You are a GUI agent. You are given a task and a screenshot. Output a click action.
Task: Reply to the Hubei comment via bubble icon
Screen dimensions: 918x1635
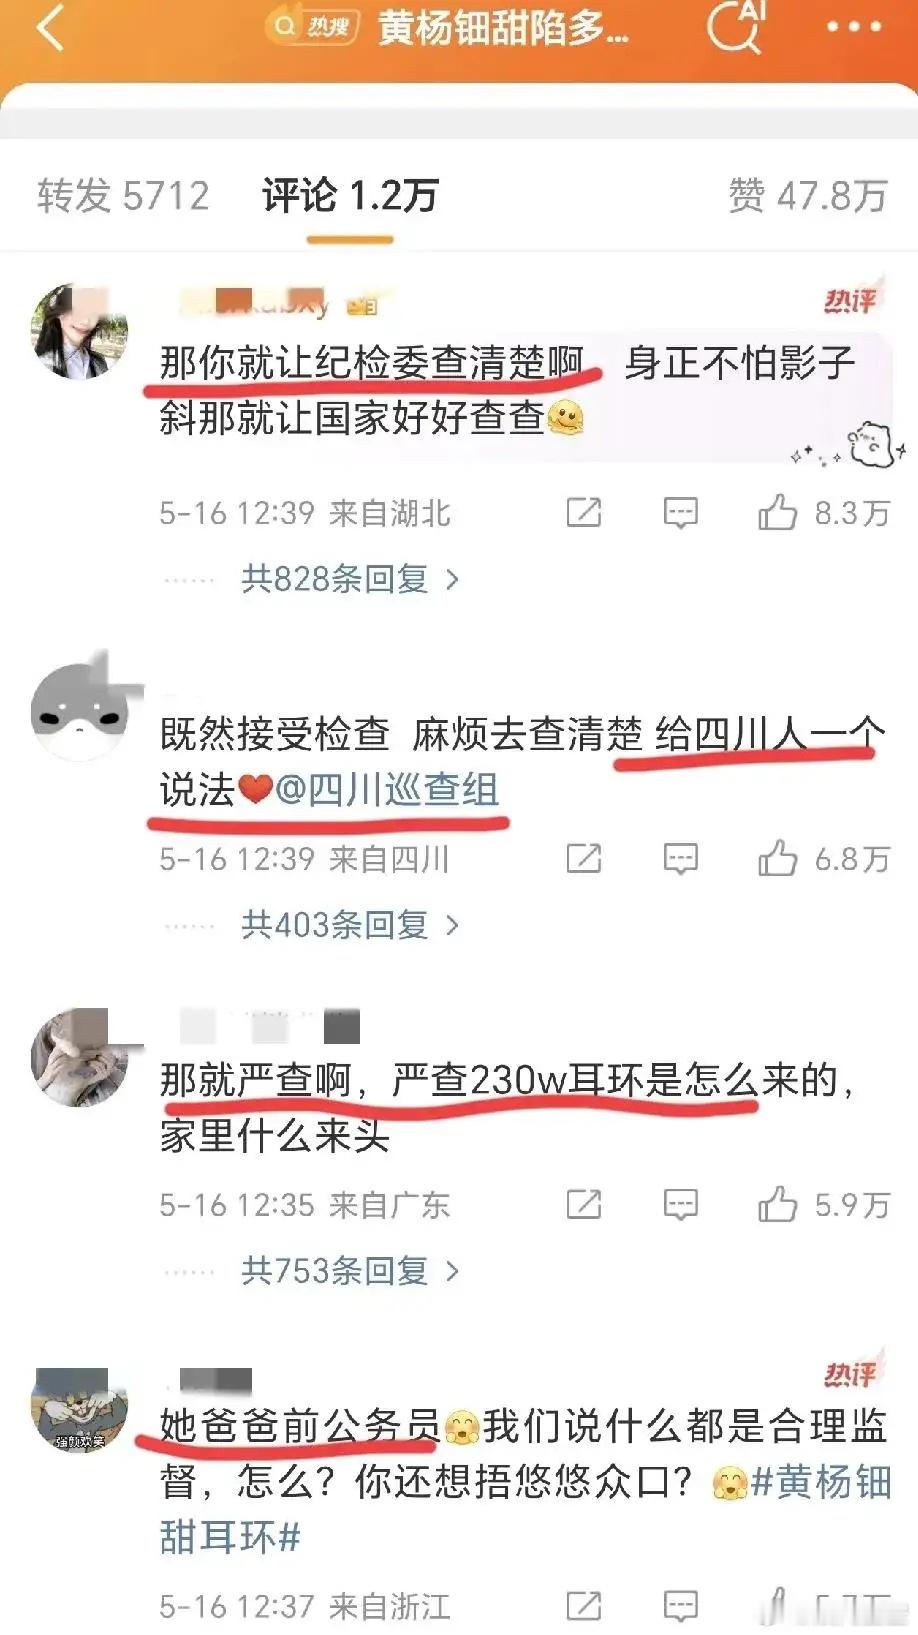[x=681, y=513]
